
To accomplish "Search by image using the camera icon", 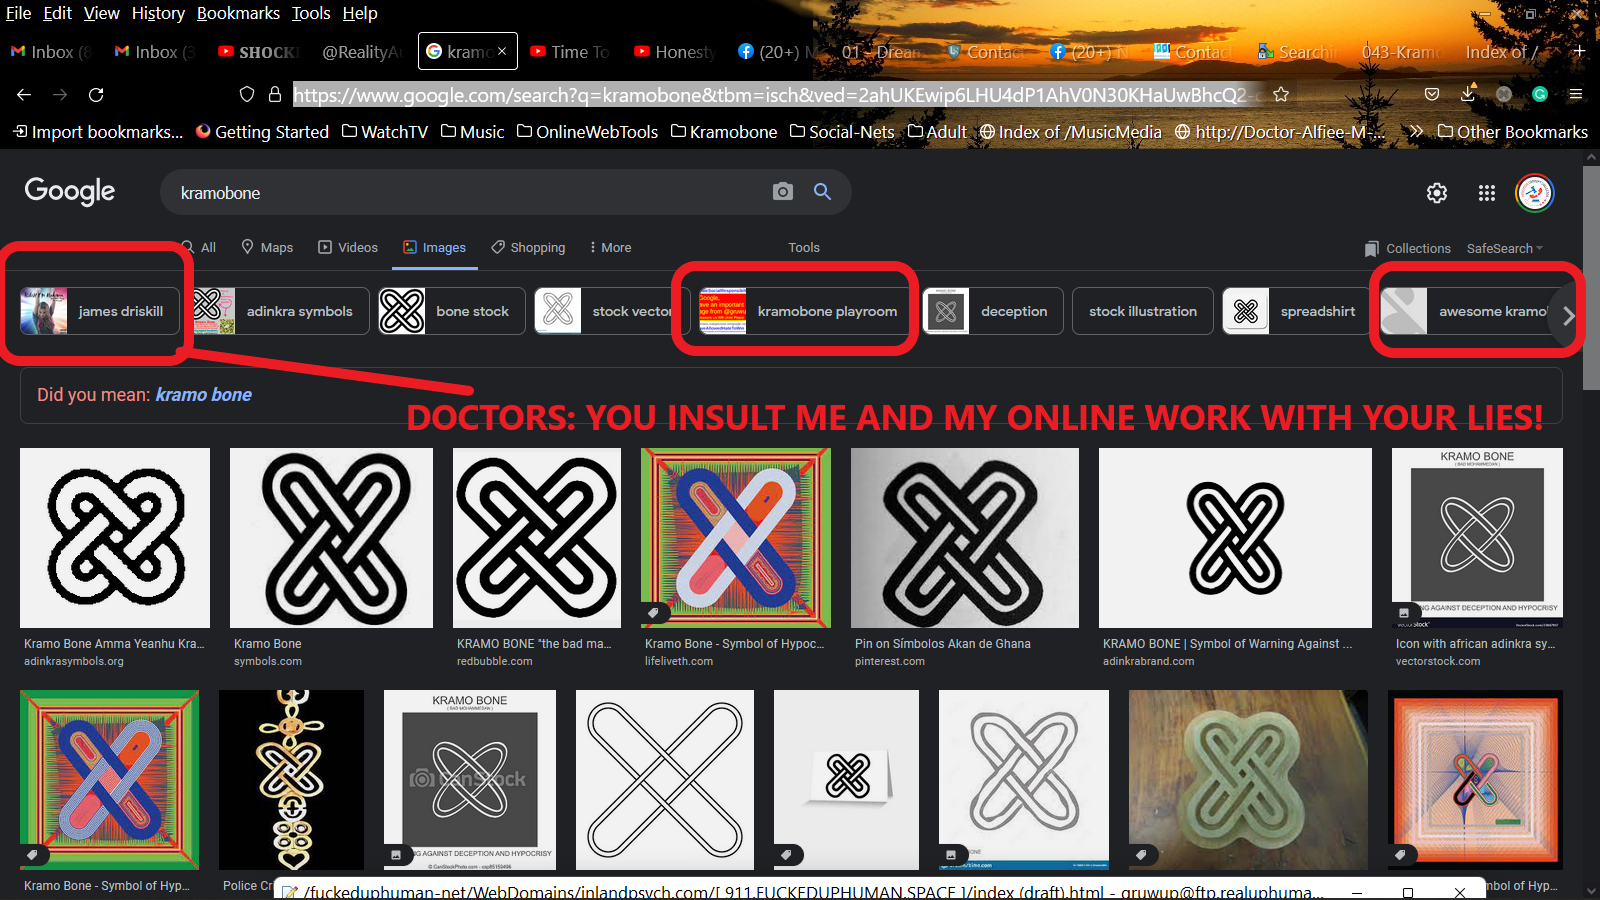I will (783, 191).
